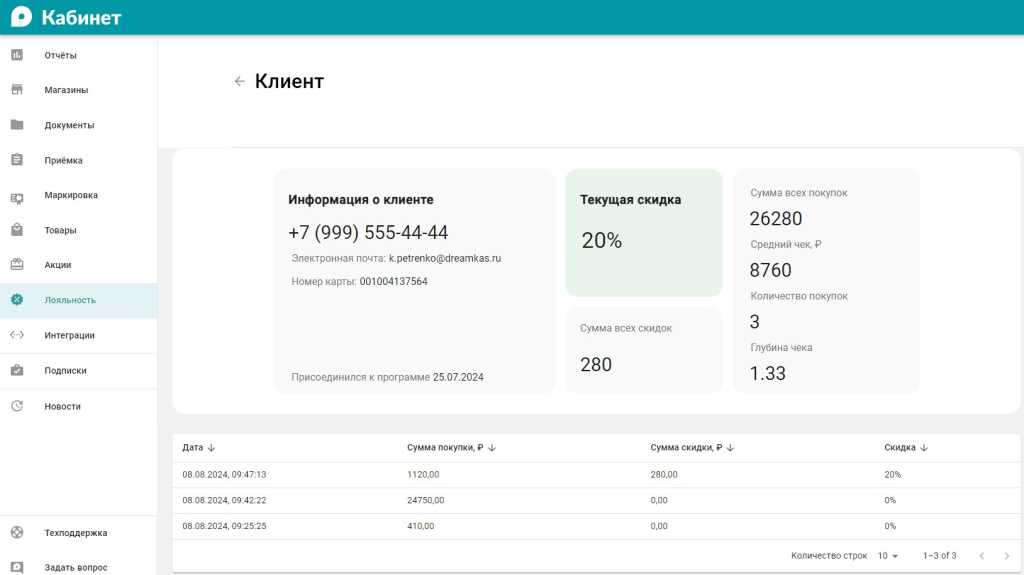Click the total purchases value 26280
1024x575 pixels.
pyautogui.click(x=775, y=218)
